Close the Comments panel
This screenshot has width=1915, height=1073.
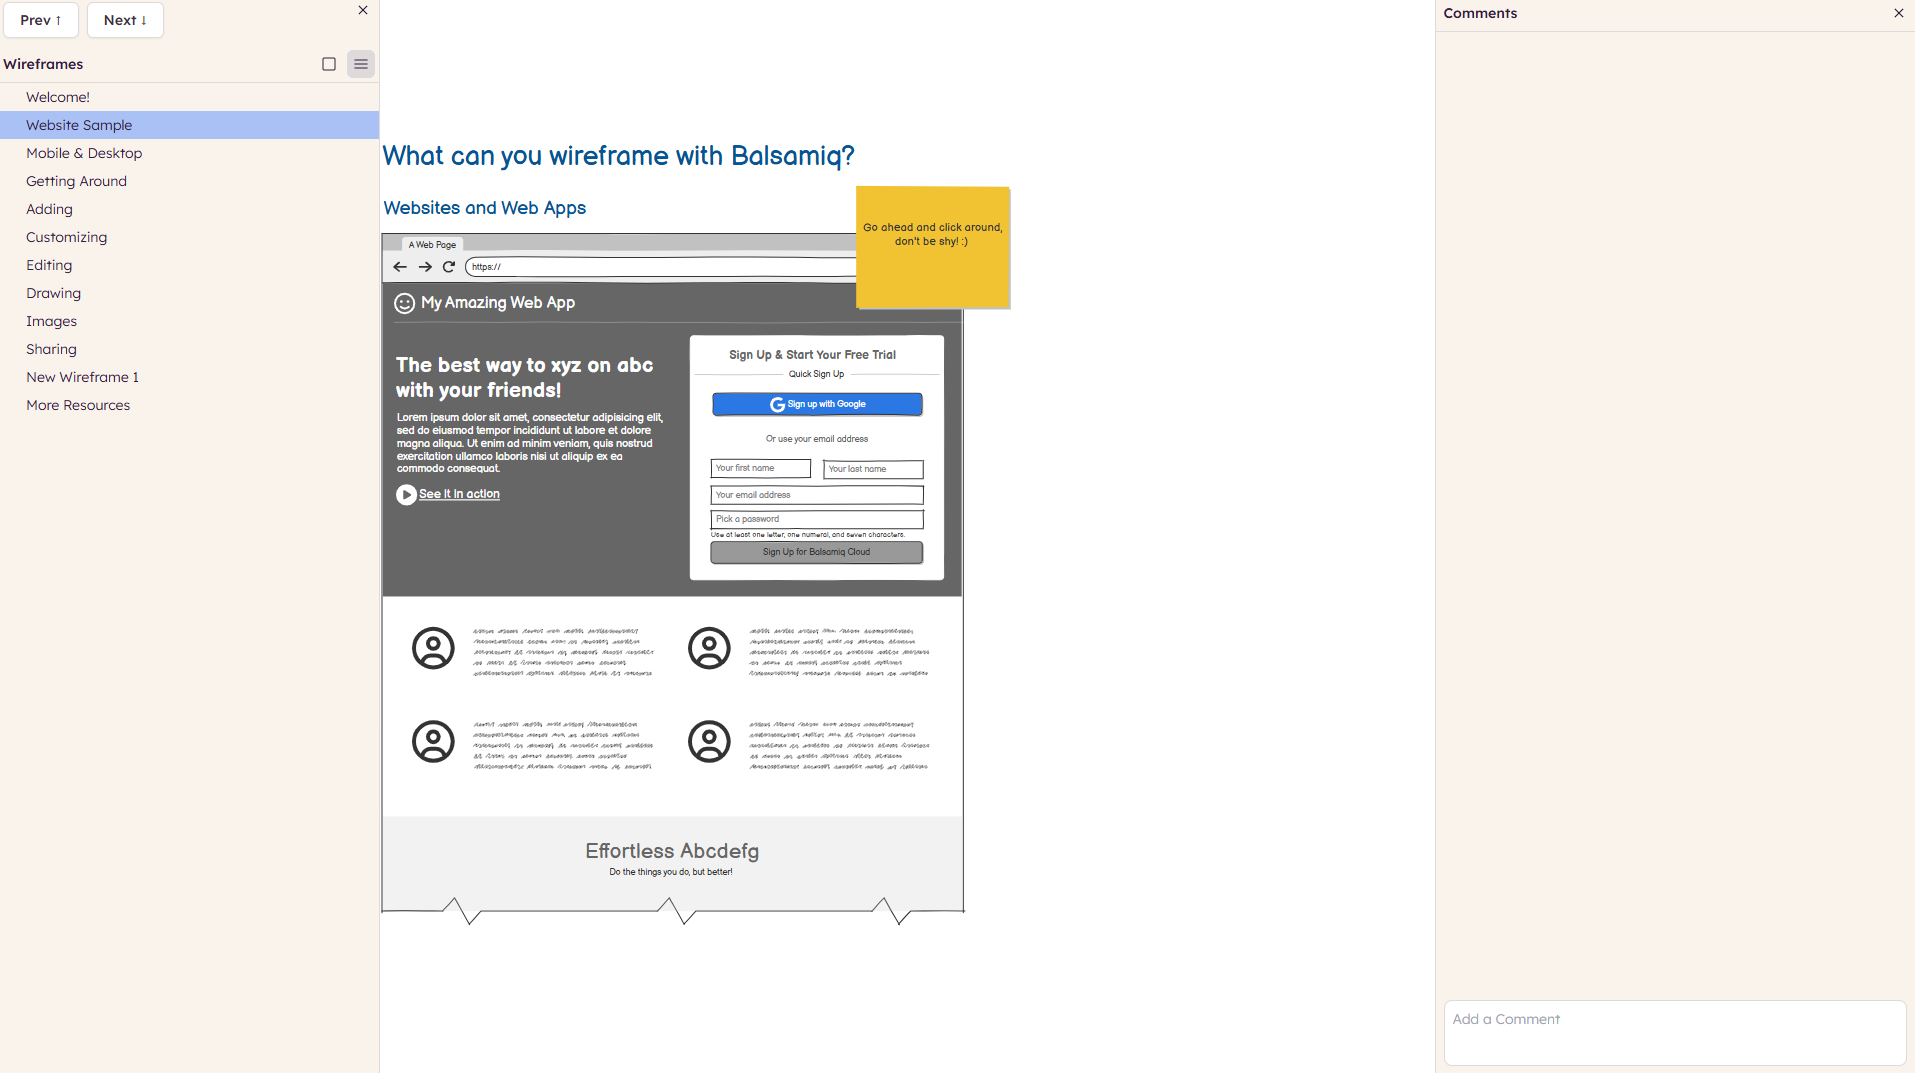point(1898,13)
